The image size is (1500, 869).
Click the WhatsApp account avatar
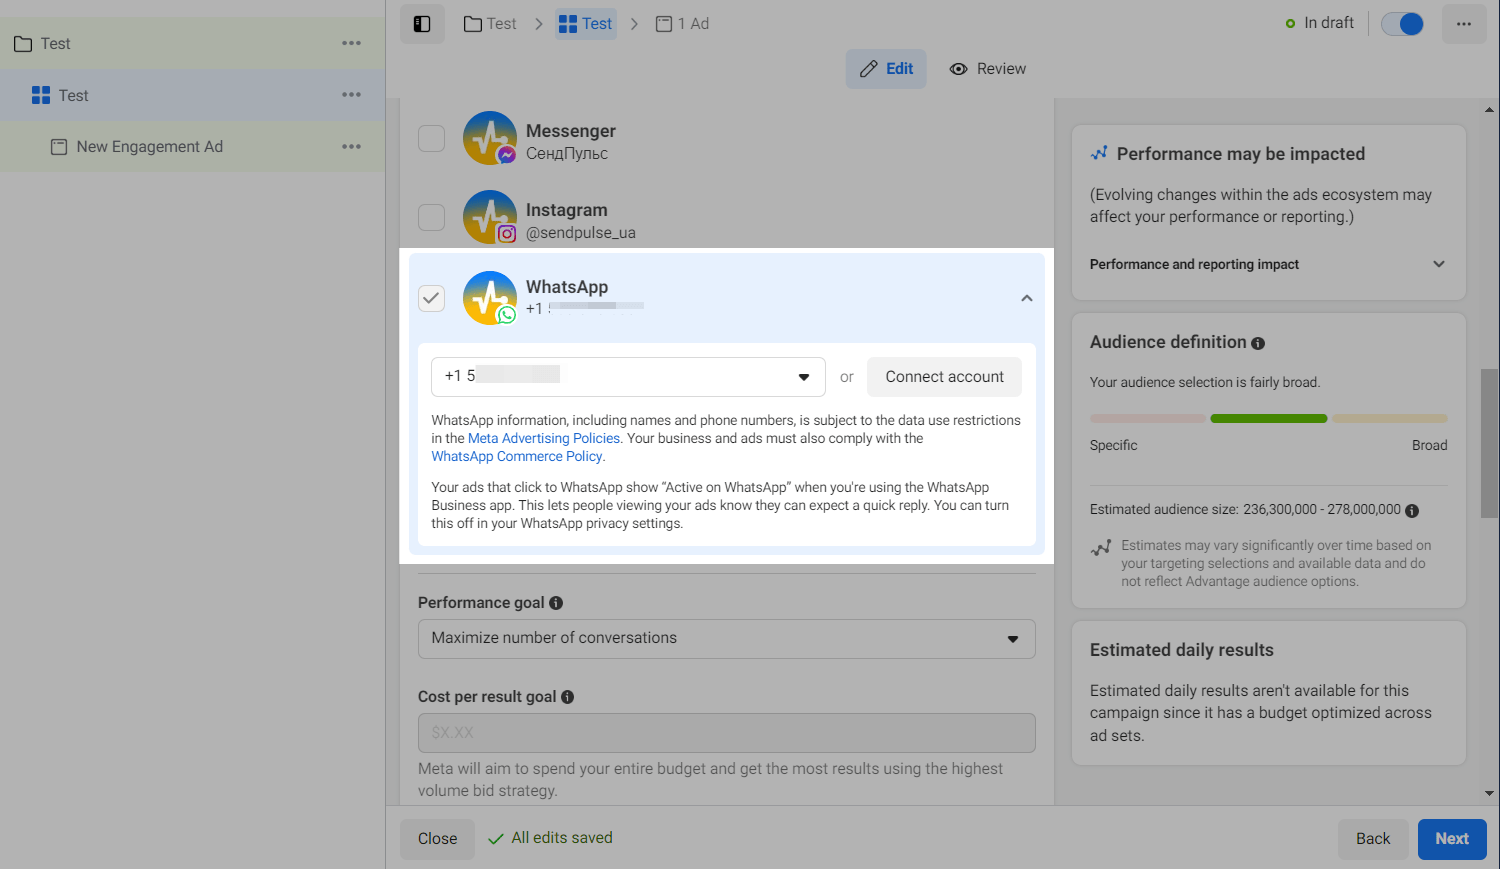pos(490,298)
